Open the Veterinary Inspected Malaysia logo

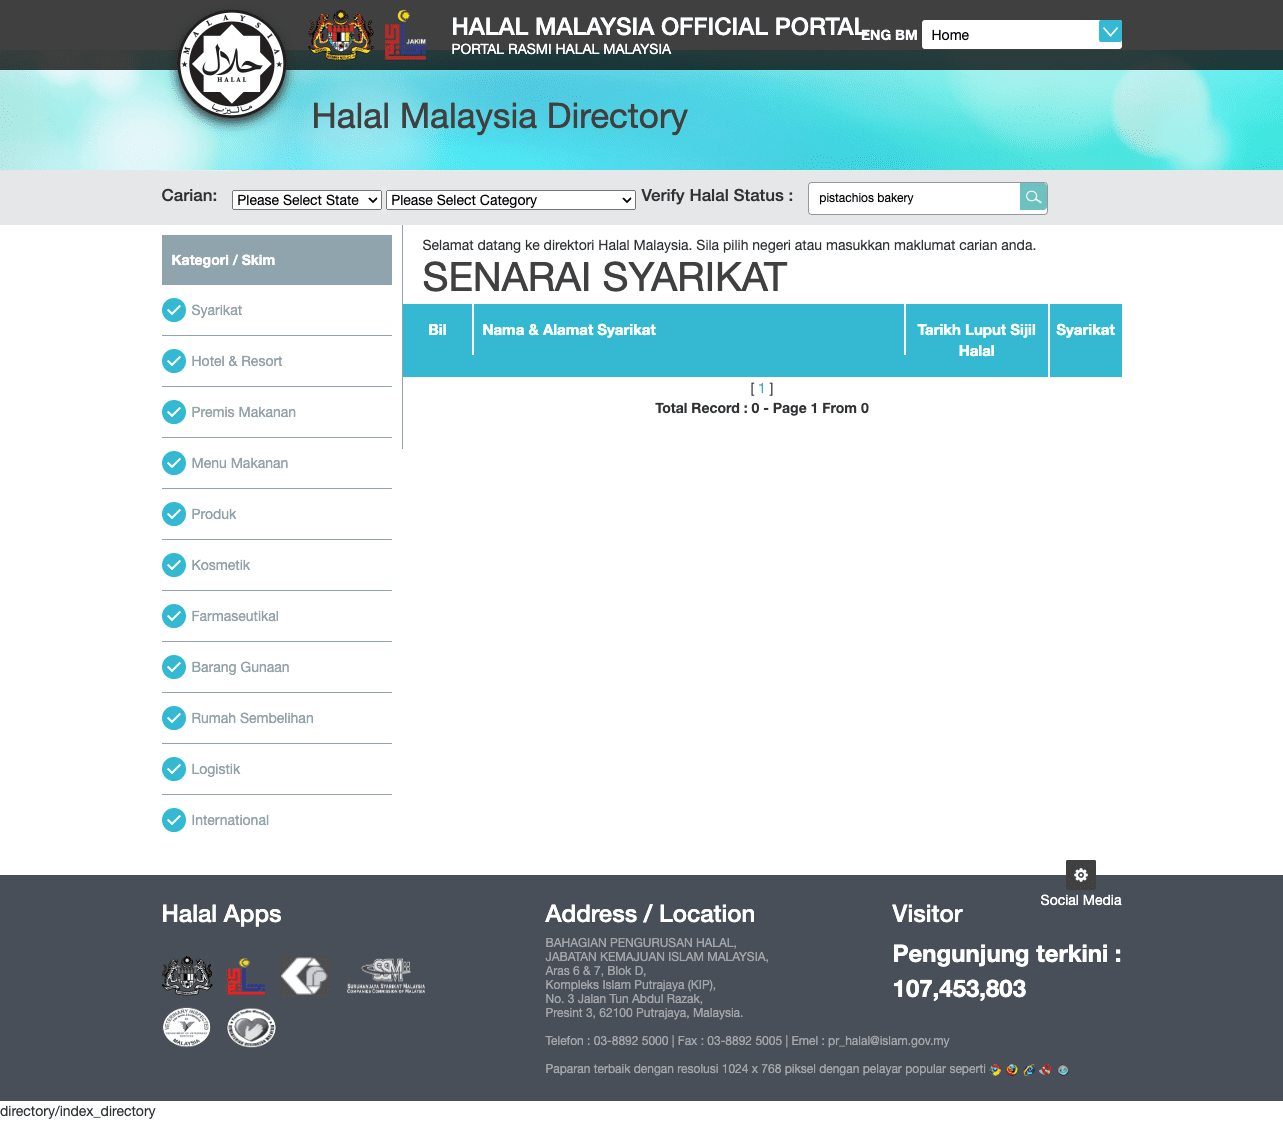[x=187, y=1027]
